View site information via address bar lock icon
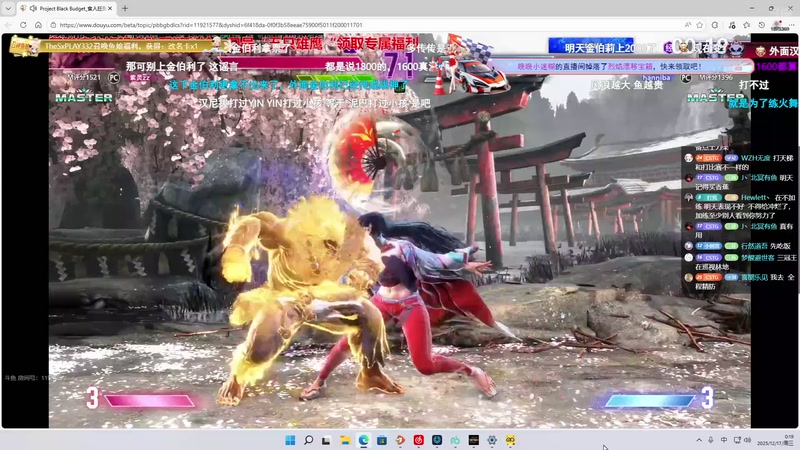This screenshot has height=450, width=800. click(x=53, y=24)
